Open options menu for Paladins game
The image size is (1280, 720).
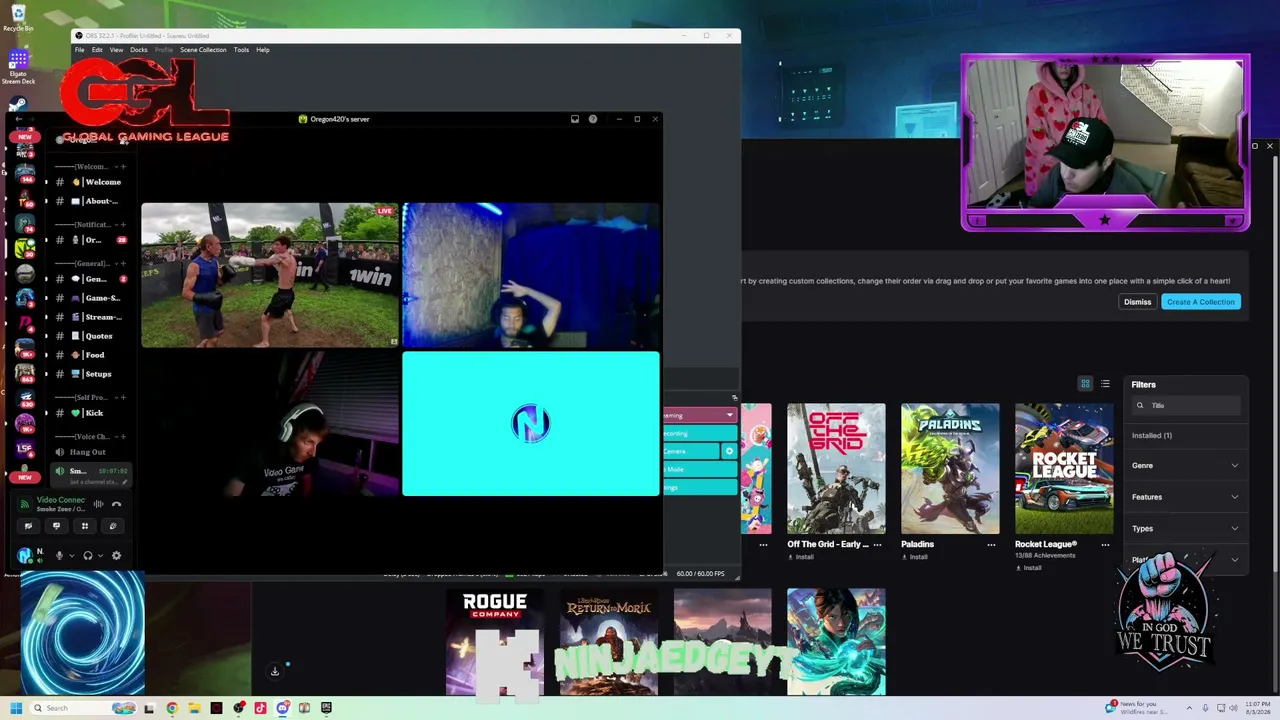pyautogui.click(x=991, y=545)
